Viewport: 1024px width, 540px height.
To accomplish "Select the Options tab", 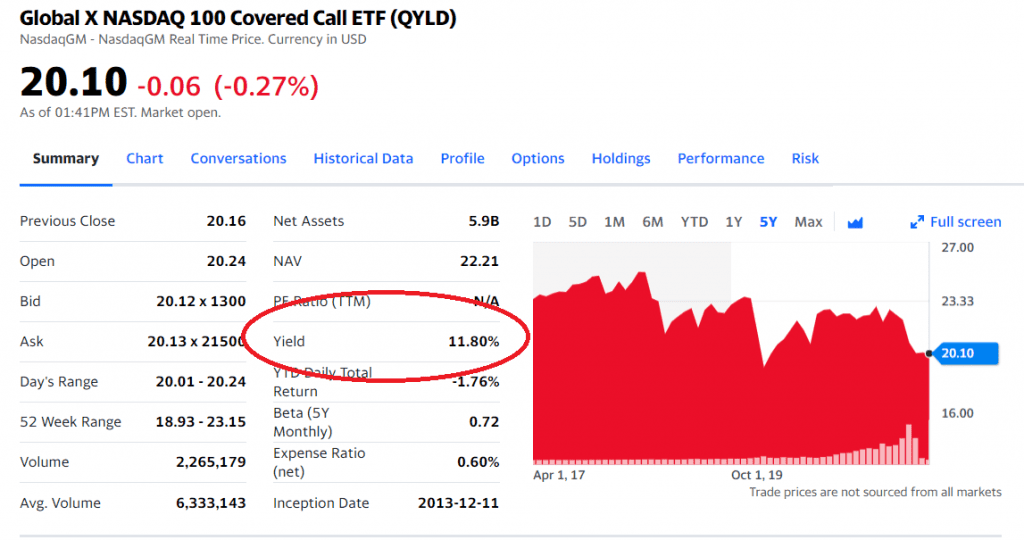I will point(538,158).
